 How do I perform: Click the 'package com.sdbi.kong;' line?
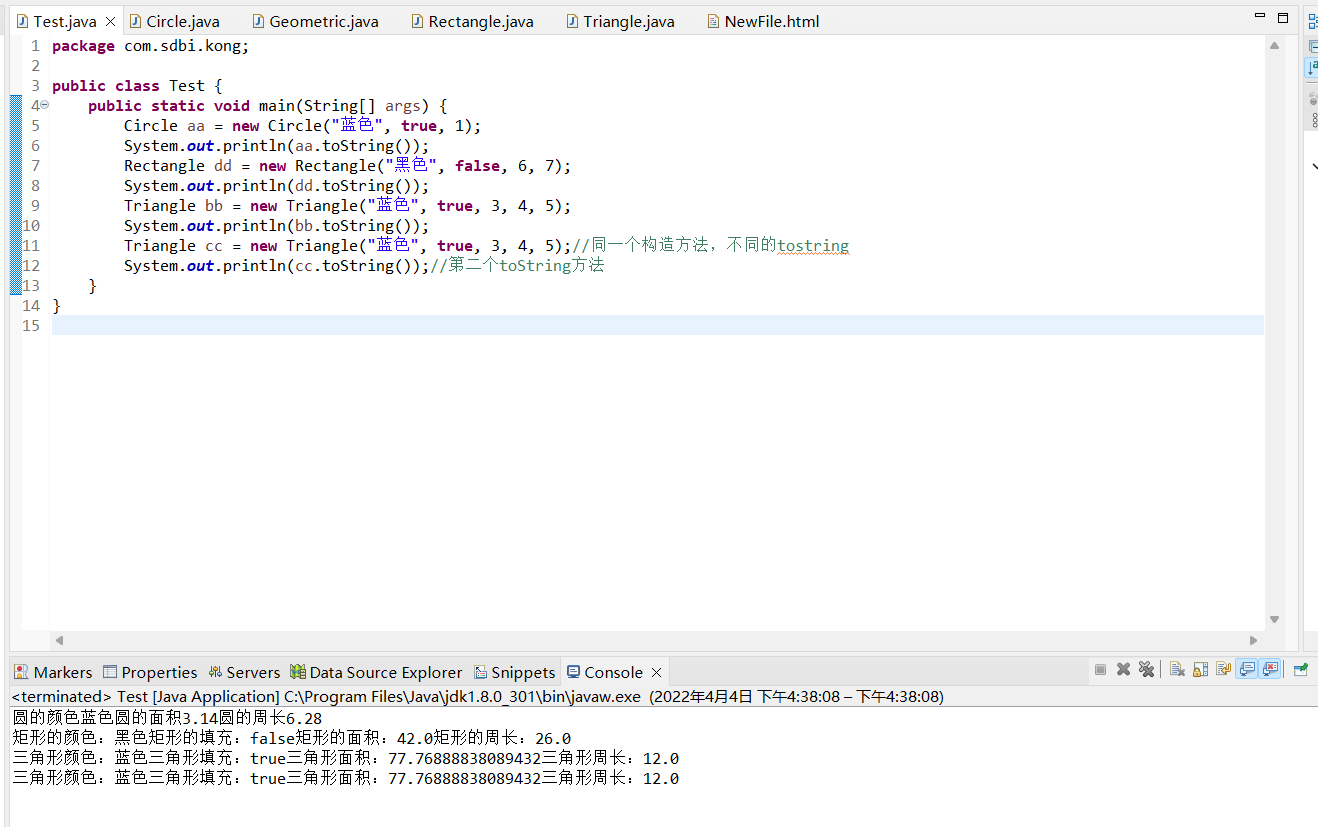[x=150, y=46]
